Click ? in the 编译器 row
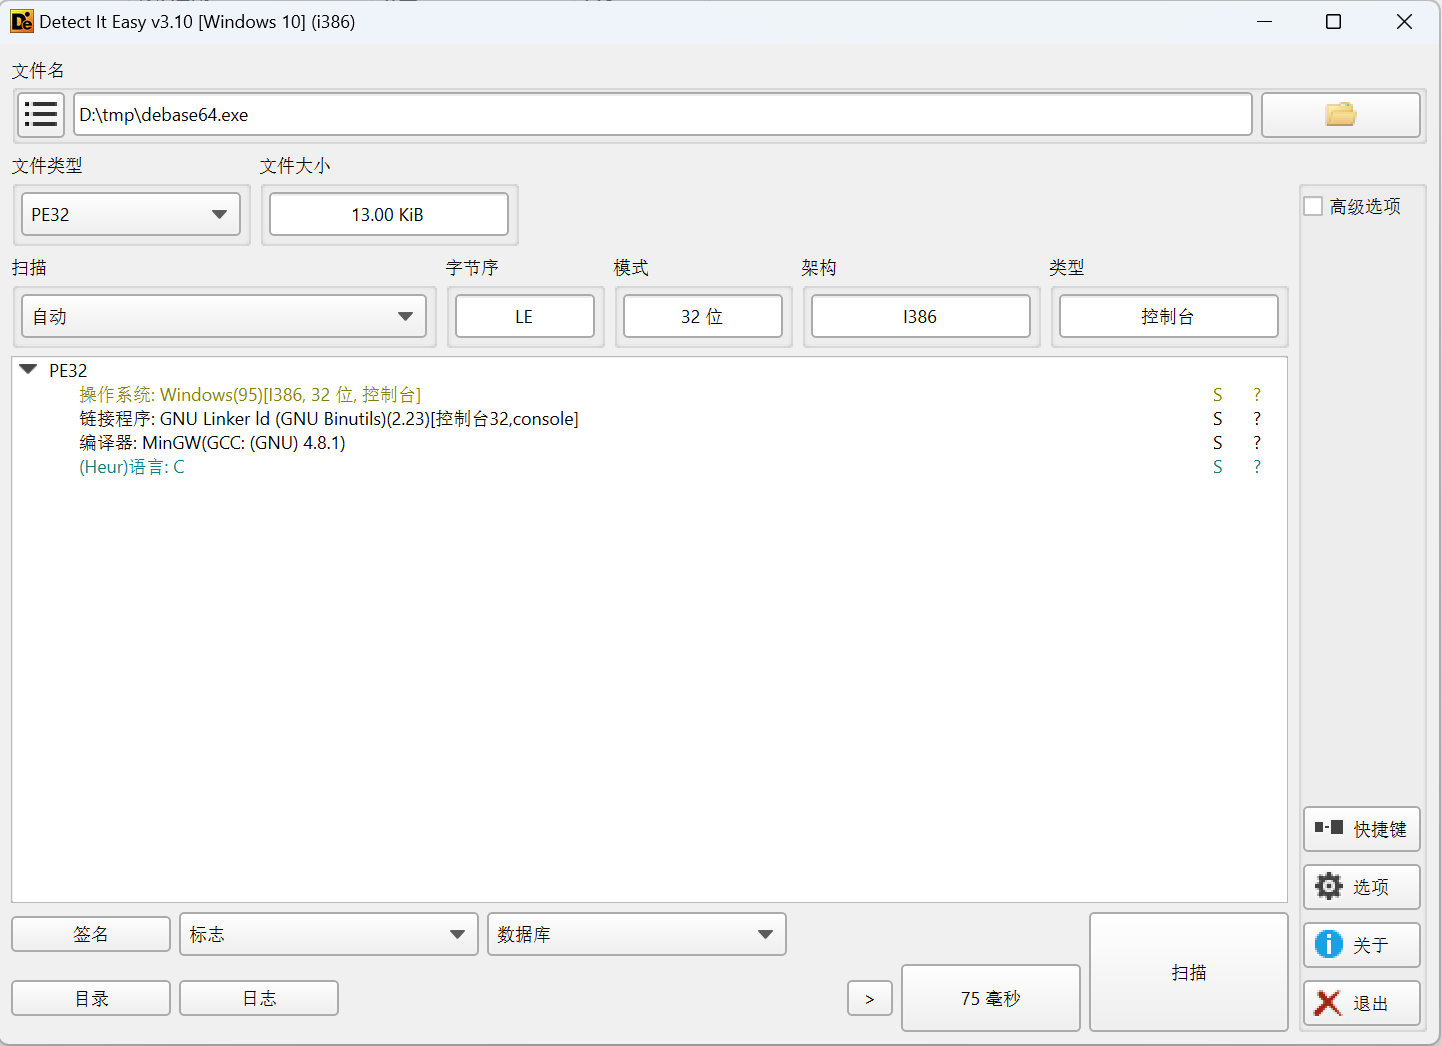The image size is (1442, 1046). coord(1257,443)
